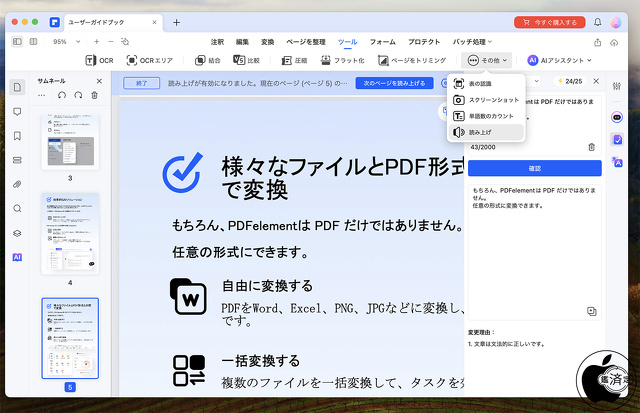Open the AIアシスタント dropdown
The height and width of the screenshot is (413, 640).
pos(559,60)
